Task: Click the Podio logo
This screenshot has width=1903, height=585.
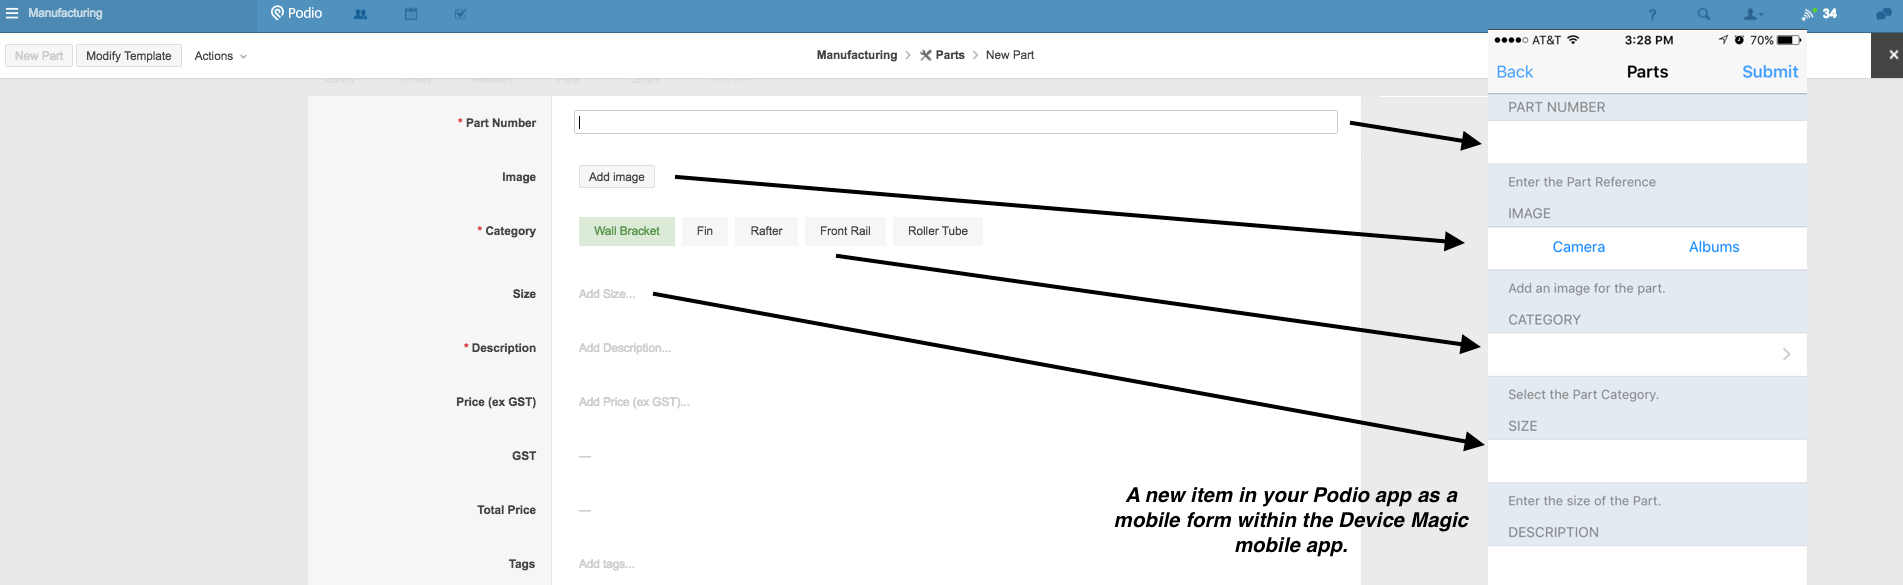Action: (296, 14)
